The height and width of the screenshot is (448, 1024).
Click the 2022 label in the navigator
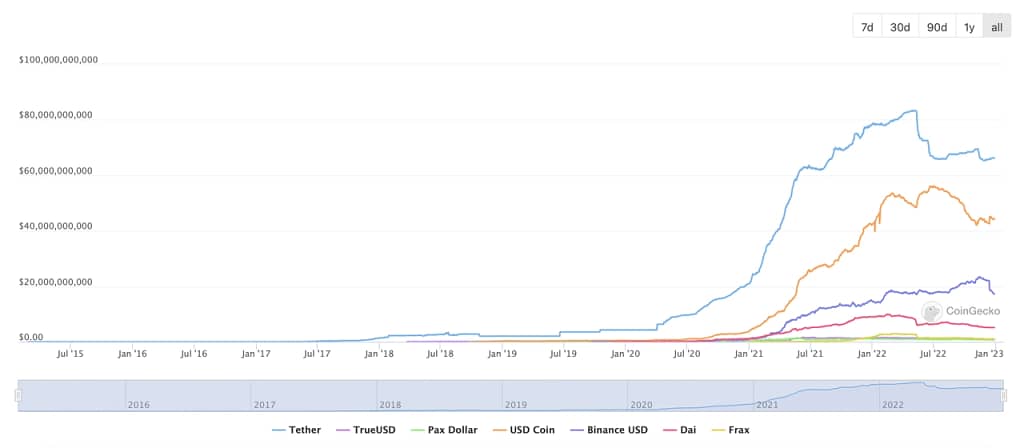click(x=893, y=405)
